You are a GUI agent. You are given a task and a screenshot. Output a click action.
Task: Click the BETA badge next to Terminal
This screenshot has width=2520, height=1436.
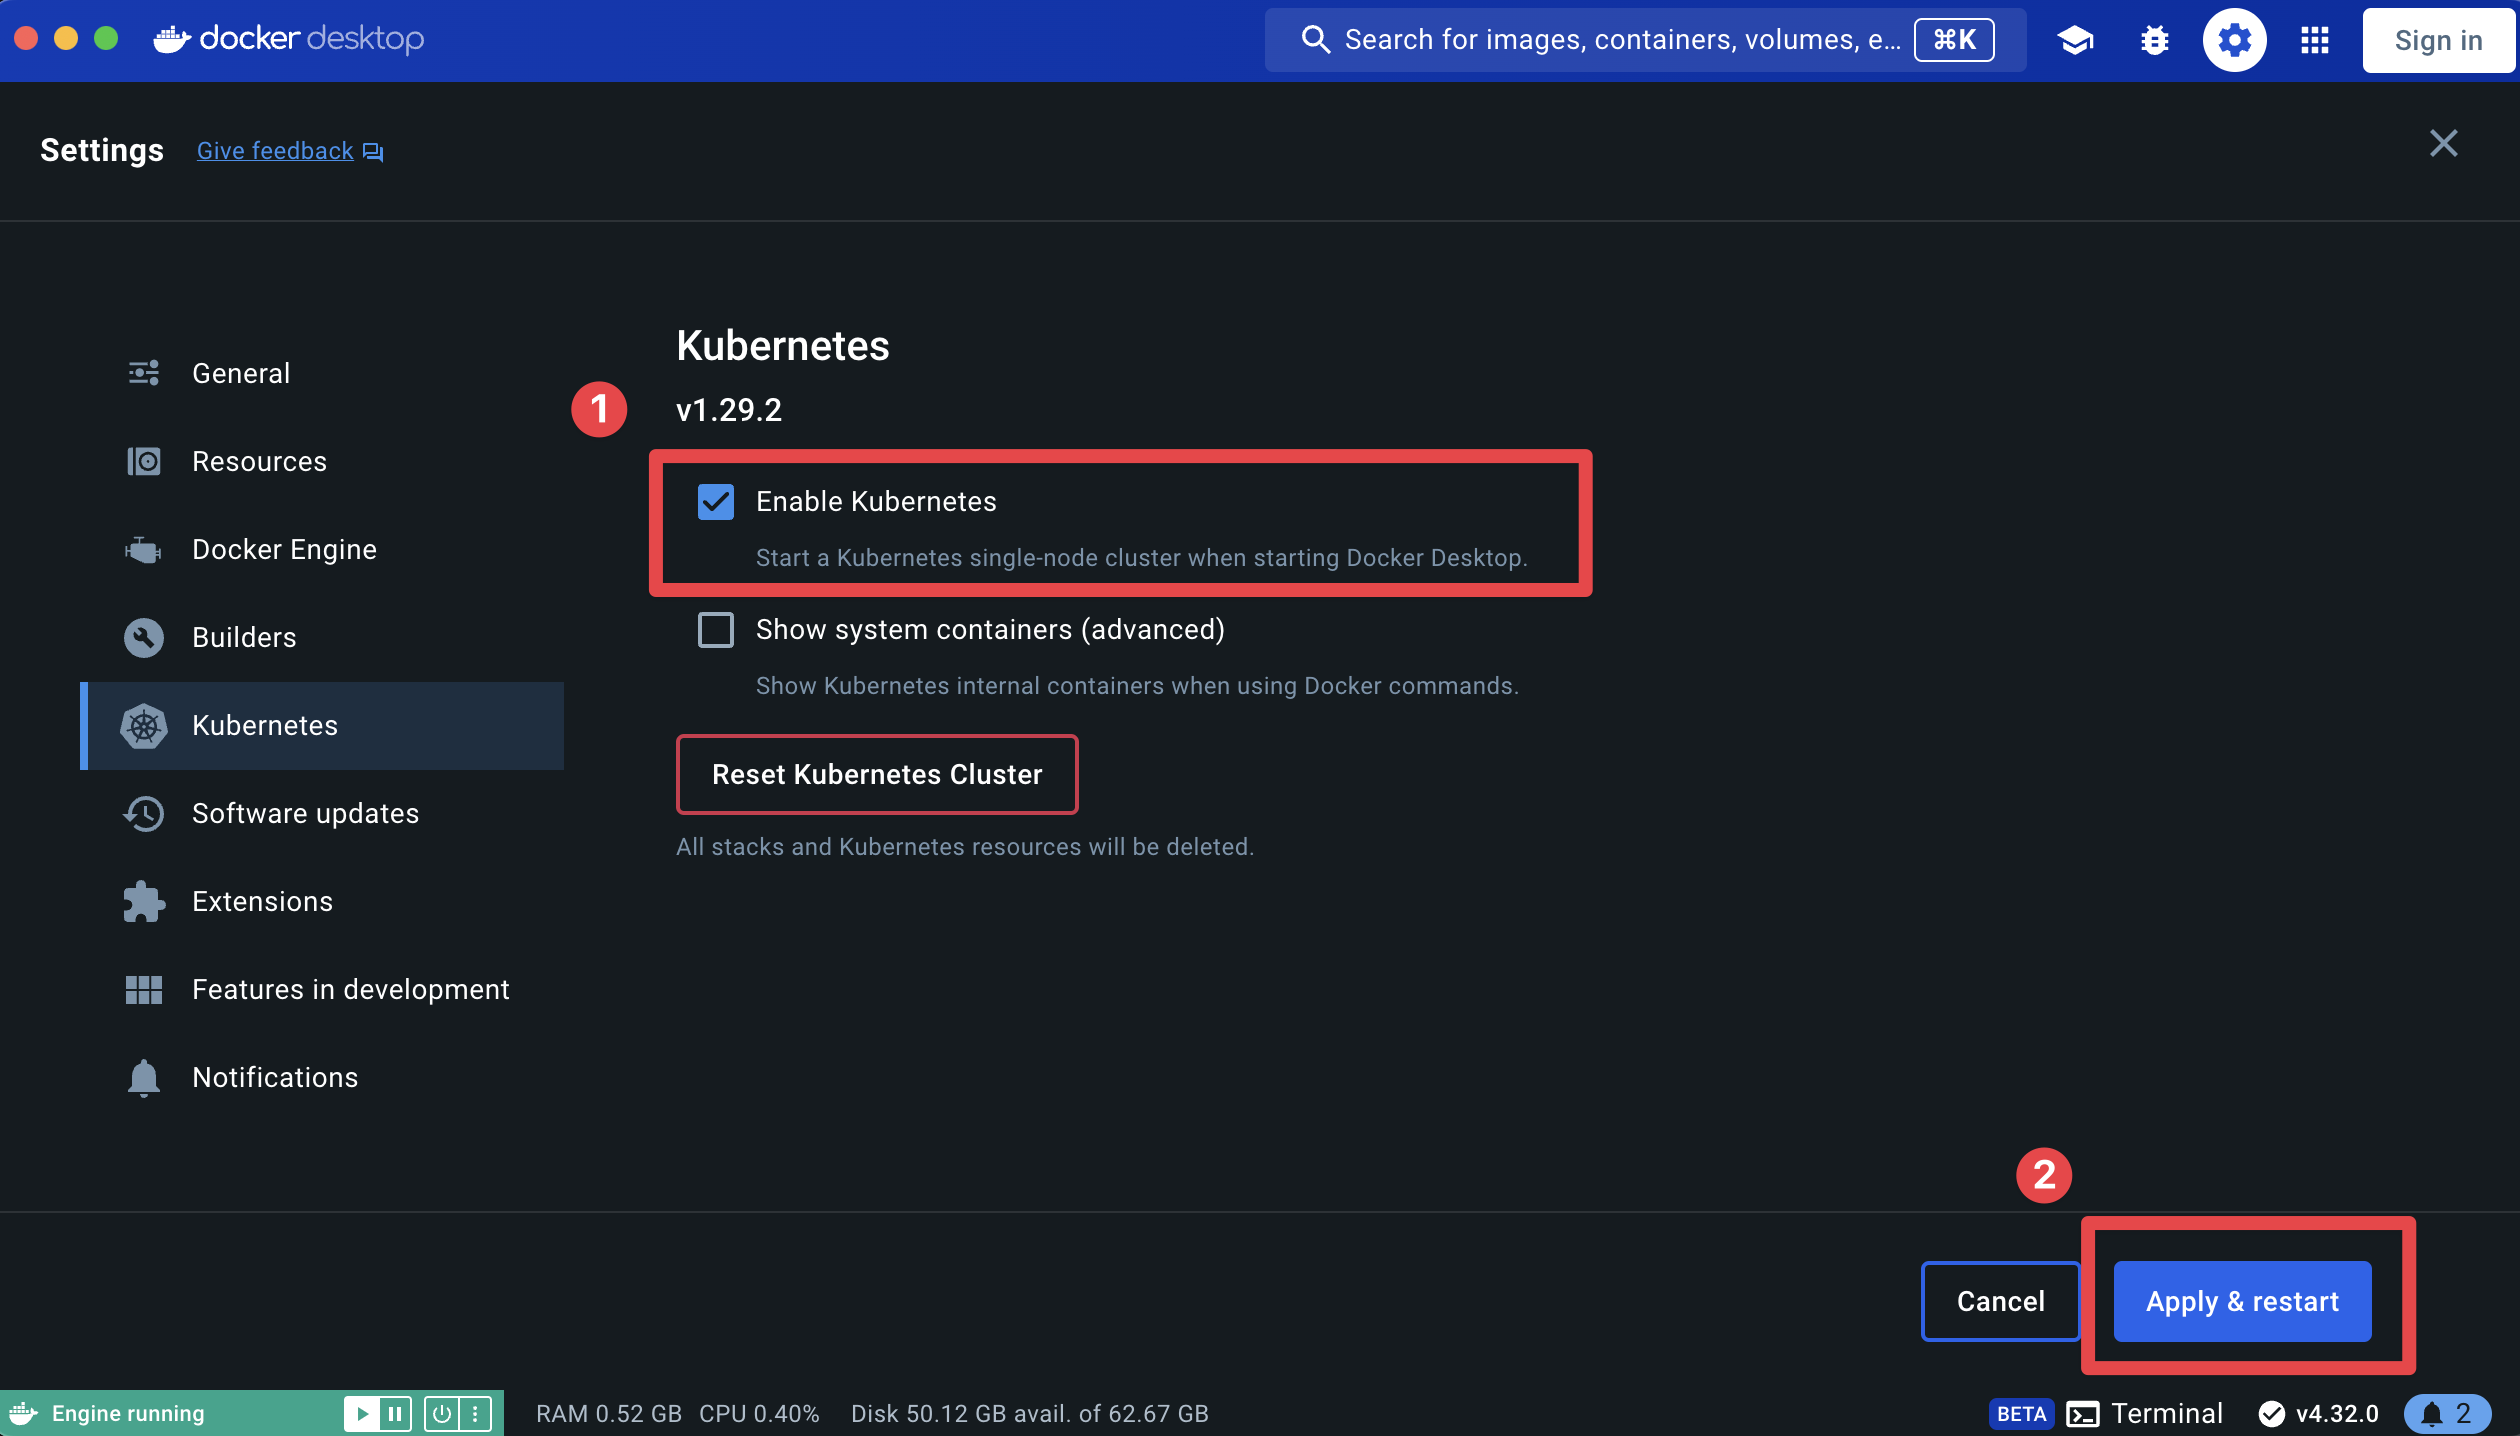[x=2021, y=1413]
